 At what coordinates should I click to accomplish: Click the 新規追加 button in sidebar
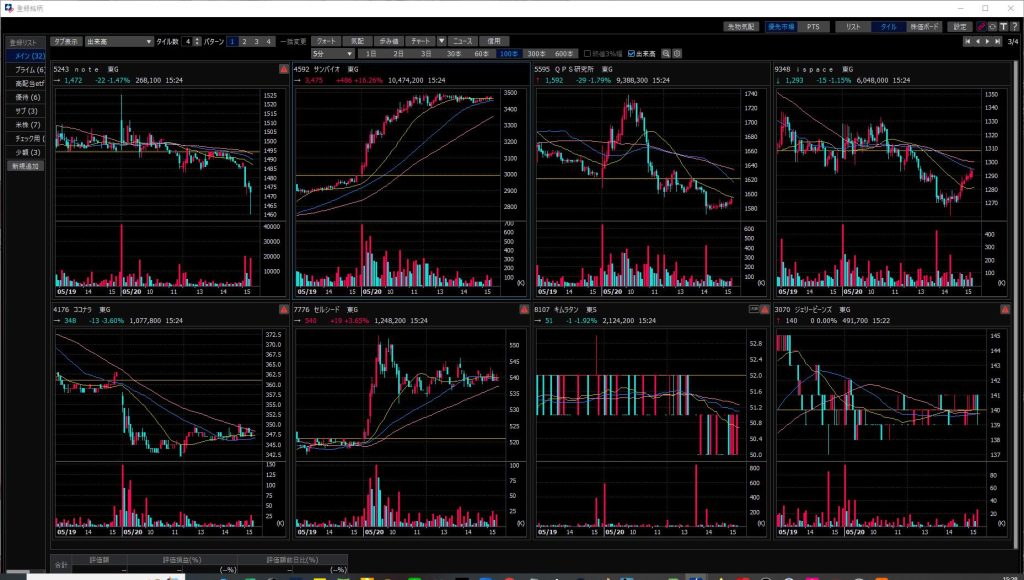(x=25, y=166)
